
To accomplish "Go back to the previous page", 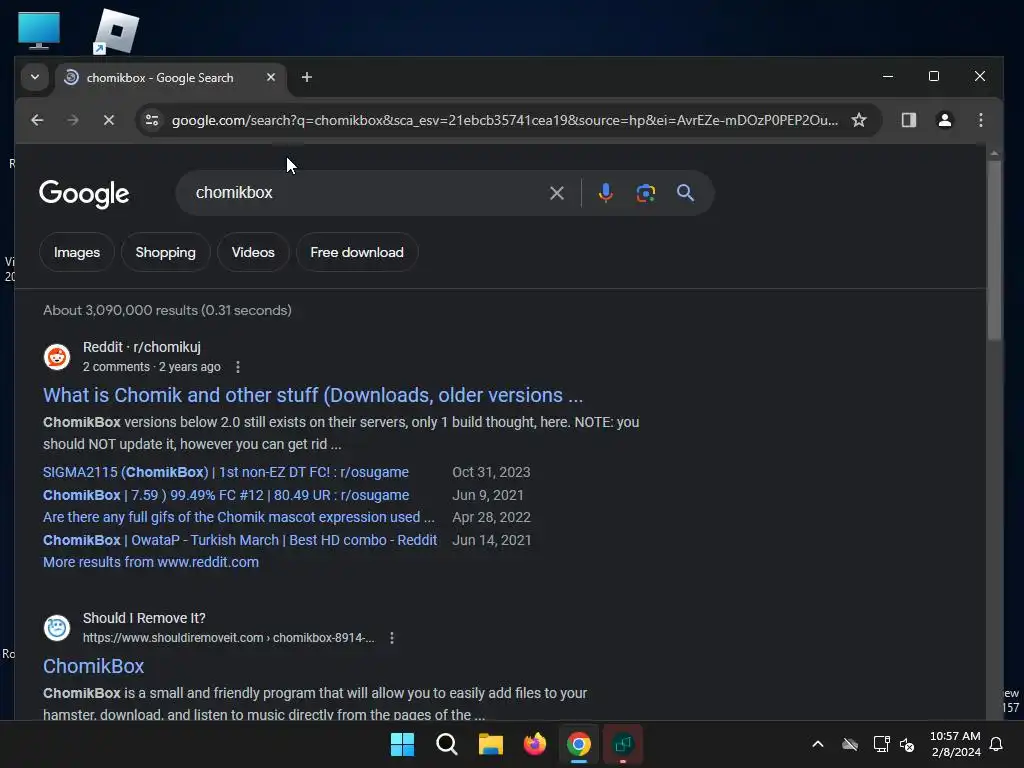I will [37, 120].
